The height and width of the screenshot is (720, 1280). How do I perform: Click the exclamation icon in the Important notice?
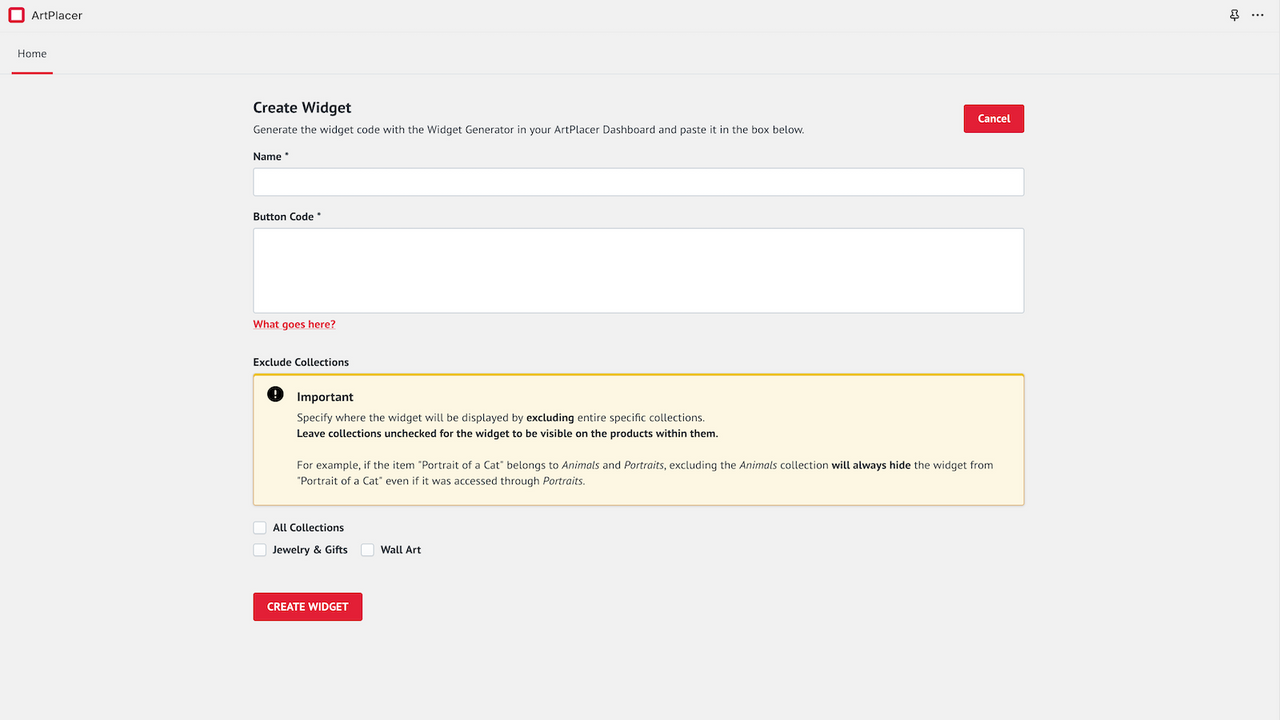click(276, 394)
